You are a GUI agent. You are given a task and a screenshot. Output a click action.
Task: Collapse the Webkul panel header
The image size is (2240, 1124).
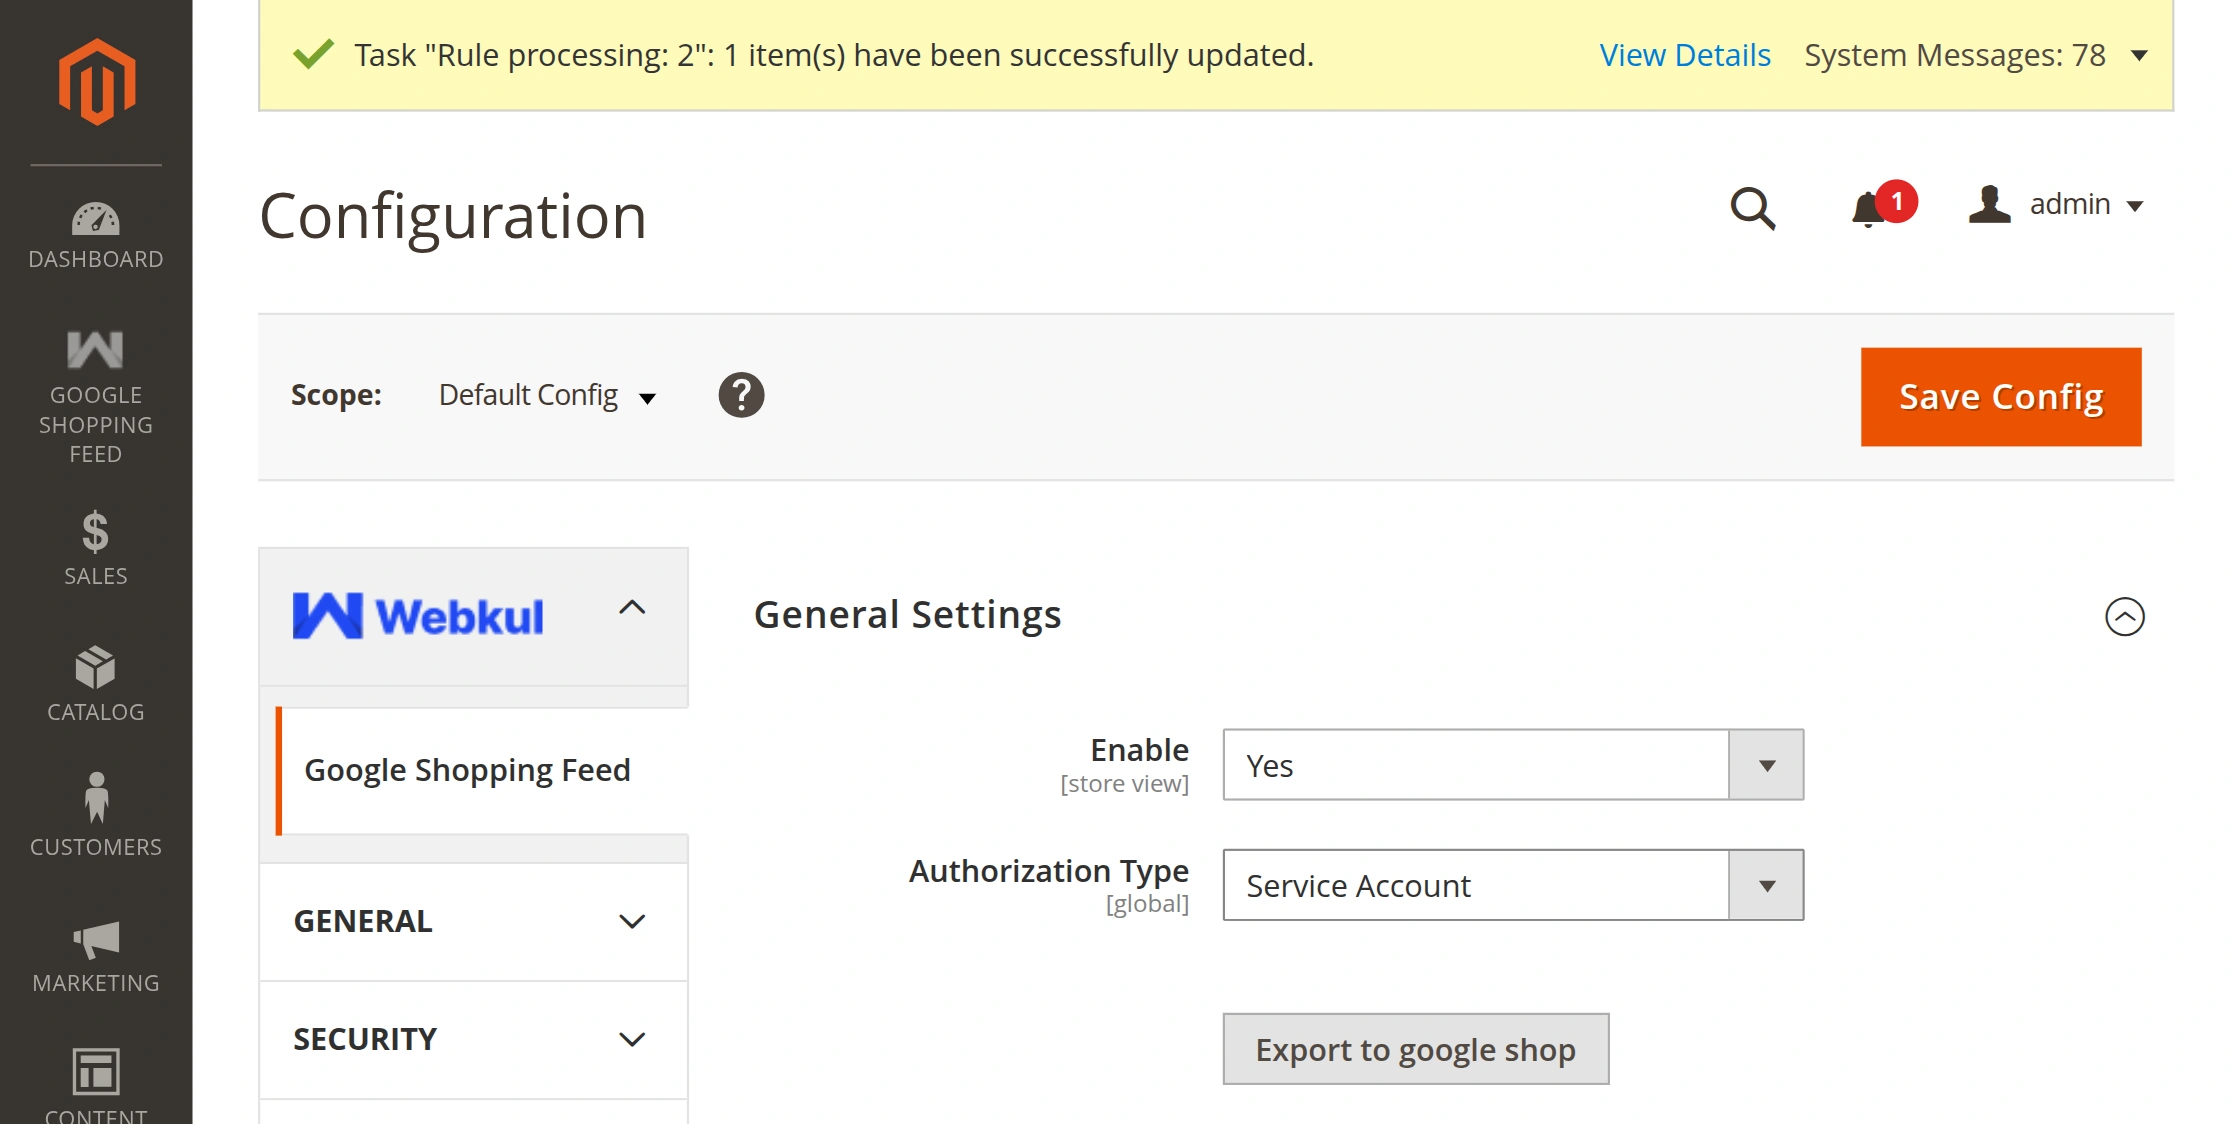[x=631, y=608]
